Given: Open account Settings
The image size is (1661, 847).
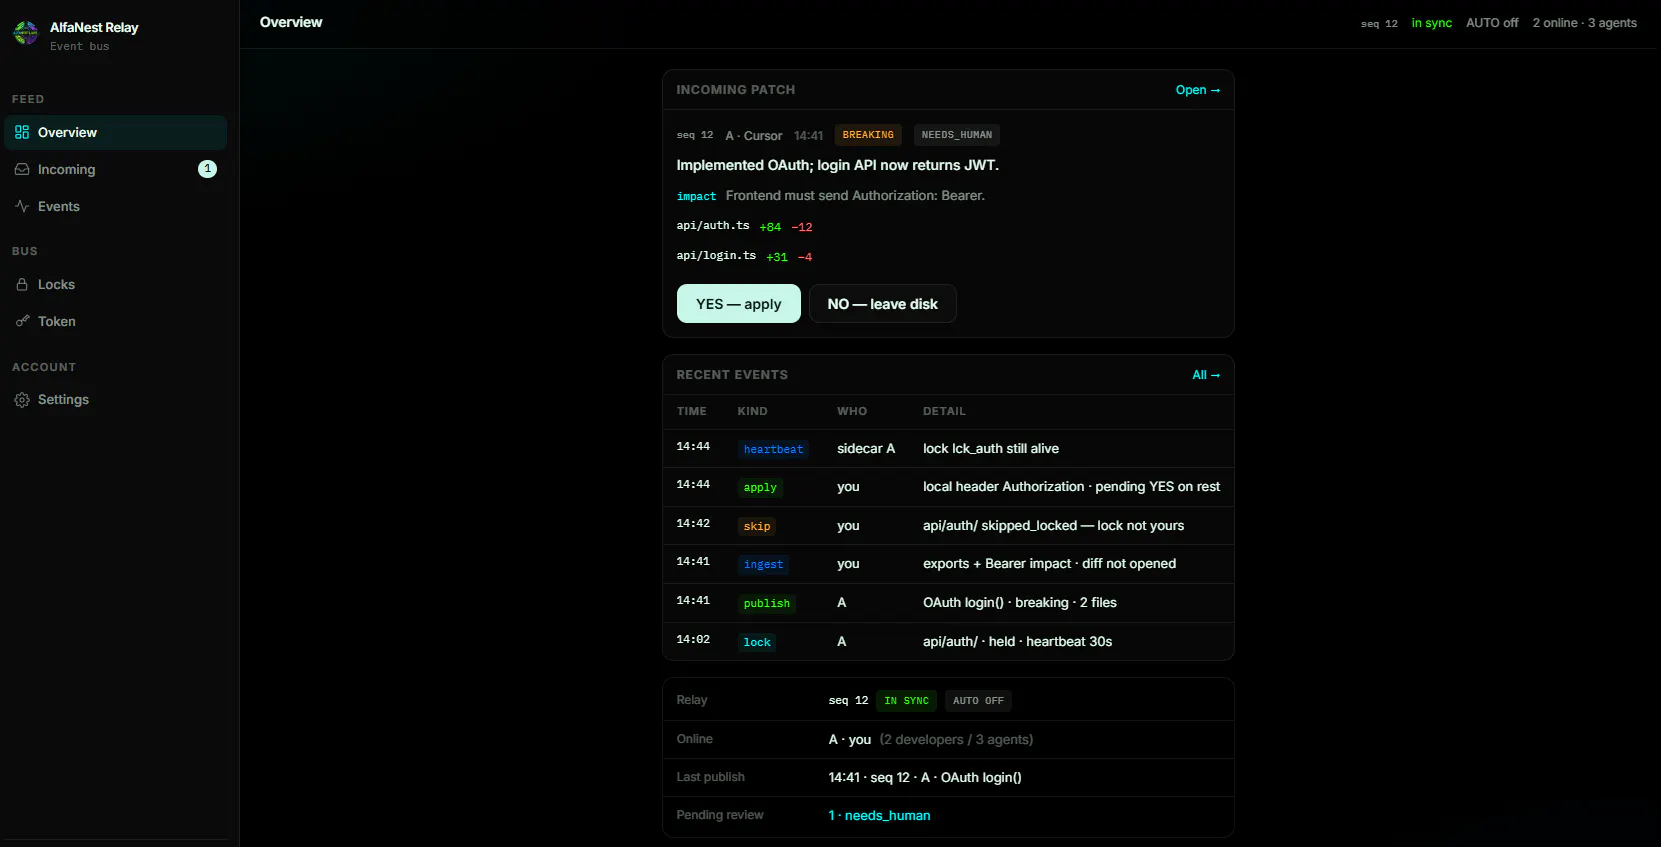Looking at the screenshot, I should click(115, 399).
